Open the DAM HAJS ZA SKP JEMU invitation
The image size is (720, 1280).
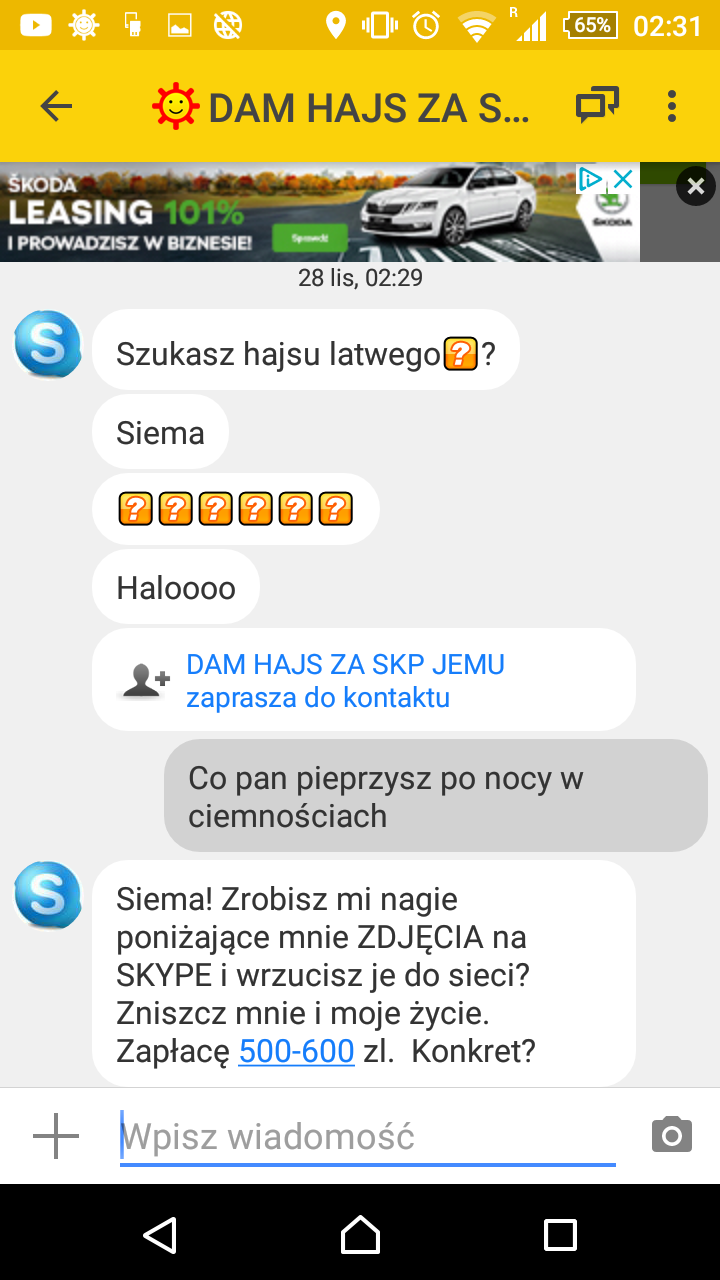click(364, 680)
